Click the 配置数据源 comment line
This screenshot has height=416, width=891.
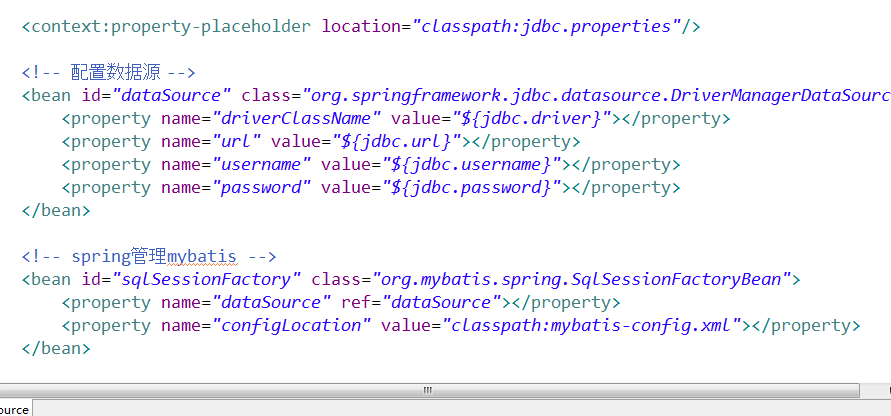pyautogui.click(x=109, y=73)
